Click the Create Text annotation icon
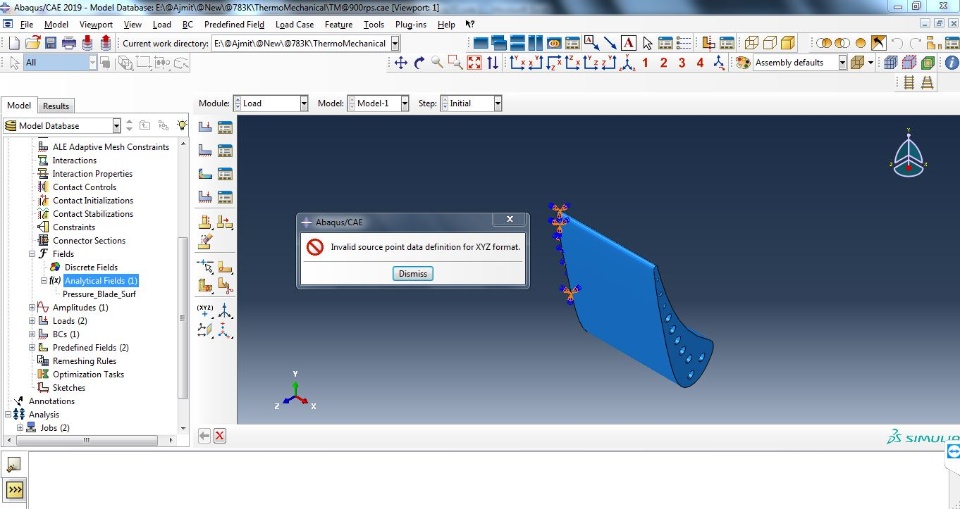The height and width of the screenshot is (509, 960). point(629,43)
